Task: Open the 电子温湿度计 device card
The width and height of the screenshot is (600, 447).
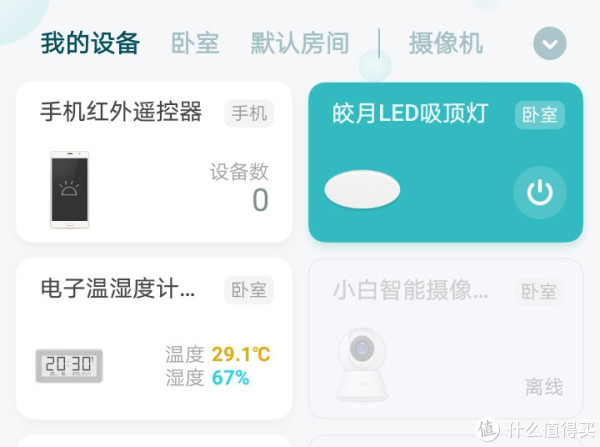Action: [154, 339]
